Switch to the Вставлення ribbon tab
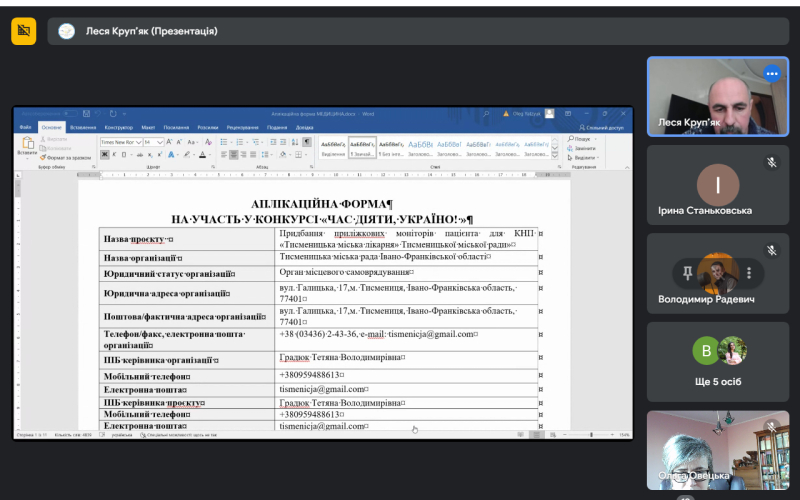 pos(83,128)
